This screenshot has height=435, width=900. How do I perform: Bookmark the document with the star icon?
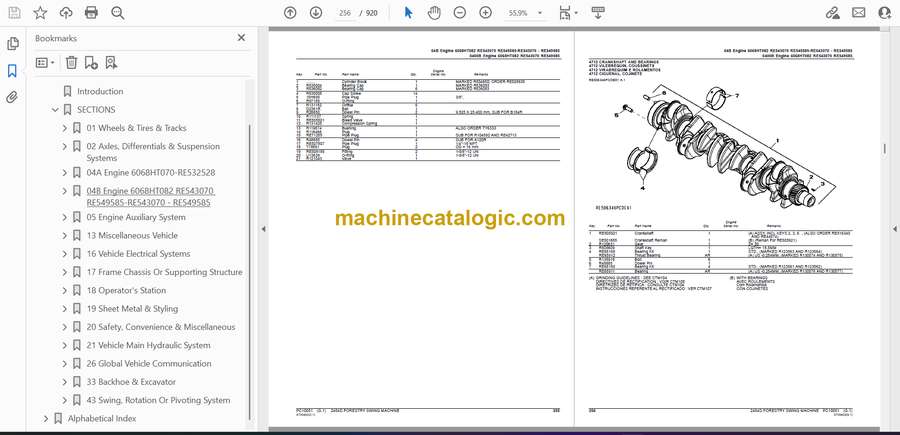coord(40,13)
